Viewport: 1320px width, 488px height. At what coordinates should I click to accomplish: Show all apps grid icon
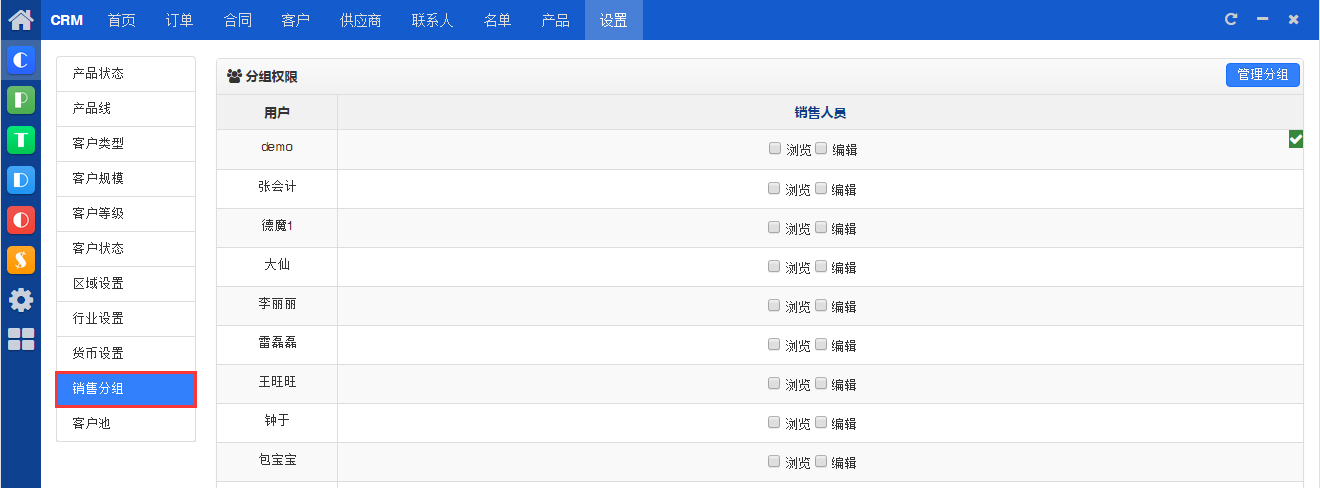(21, 339)
